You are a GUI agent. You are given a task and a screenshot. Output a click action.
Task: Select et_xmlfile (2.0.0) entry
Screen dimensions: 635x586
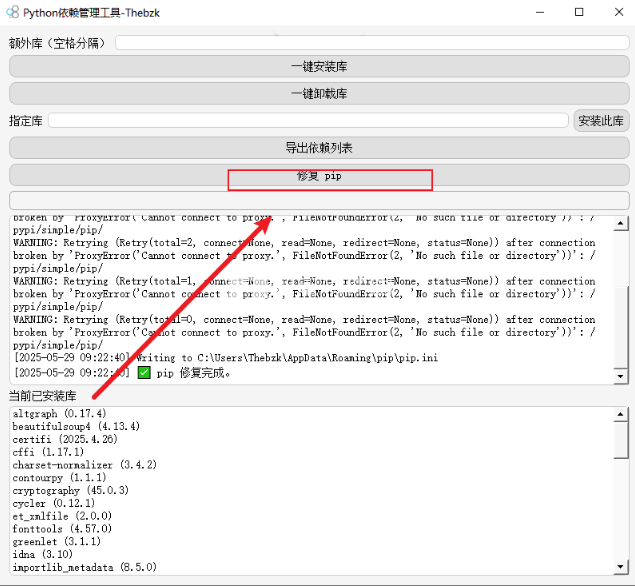(x=62, y=516)
